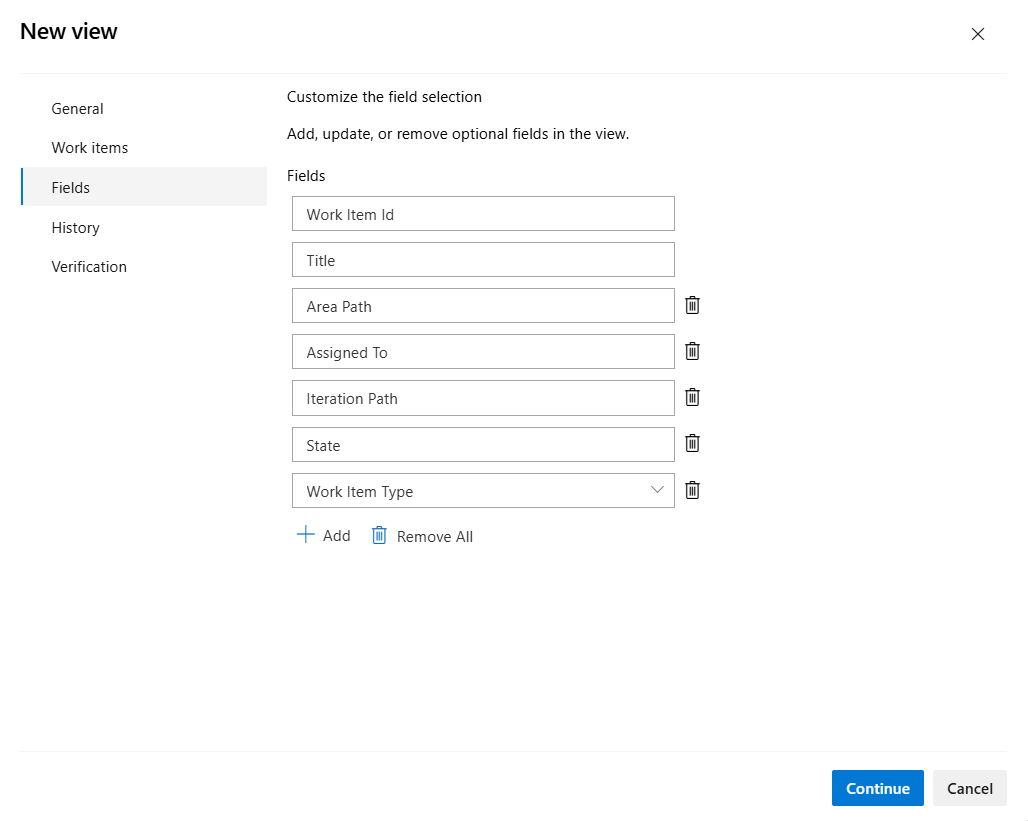Screen dimensions: 1028x821
Task: Delete the Work Item Type field
Action: (x=692, y=490)
